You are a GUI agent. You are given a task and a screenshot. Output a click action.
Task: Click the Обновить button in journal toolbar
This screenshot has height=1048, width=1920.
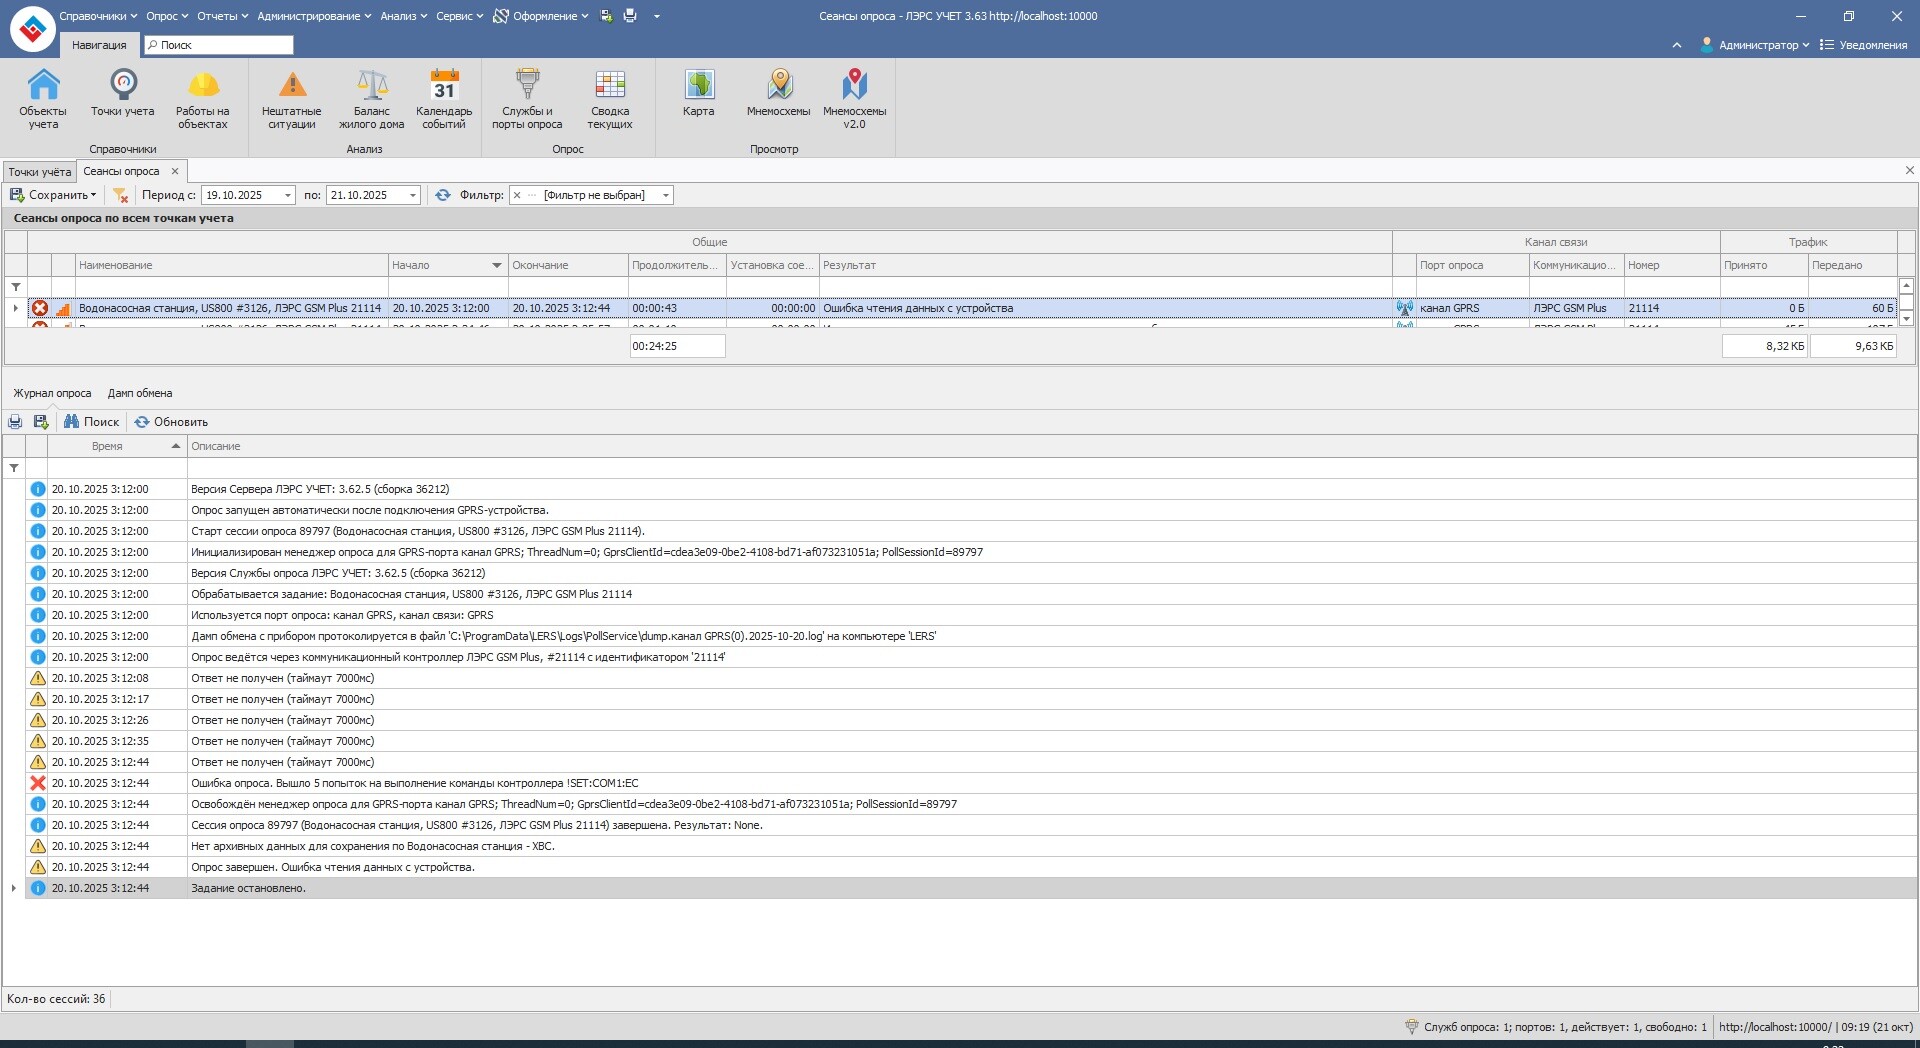tap(172, 422)
